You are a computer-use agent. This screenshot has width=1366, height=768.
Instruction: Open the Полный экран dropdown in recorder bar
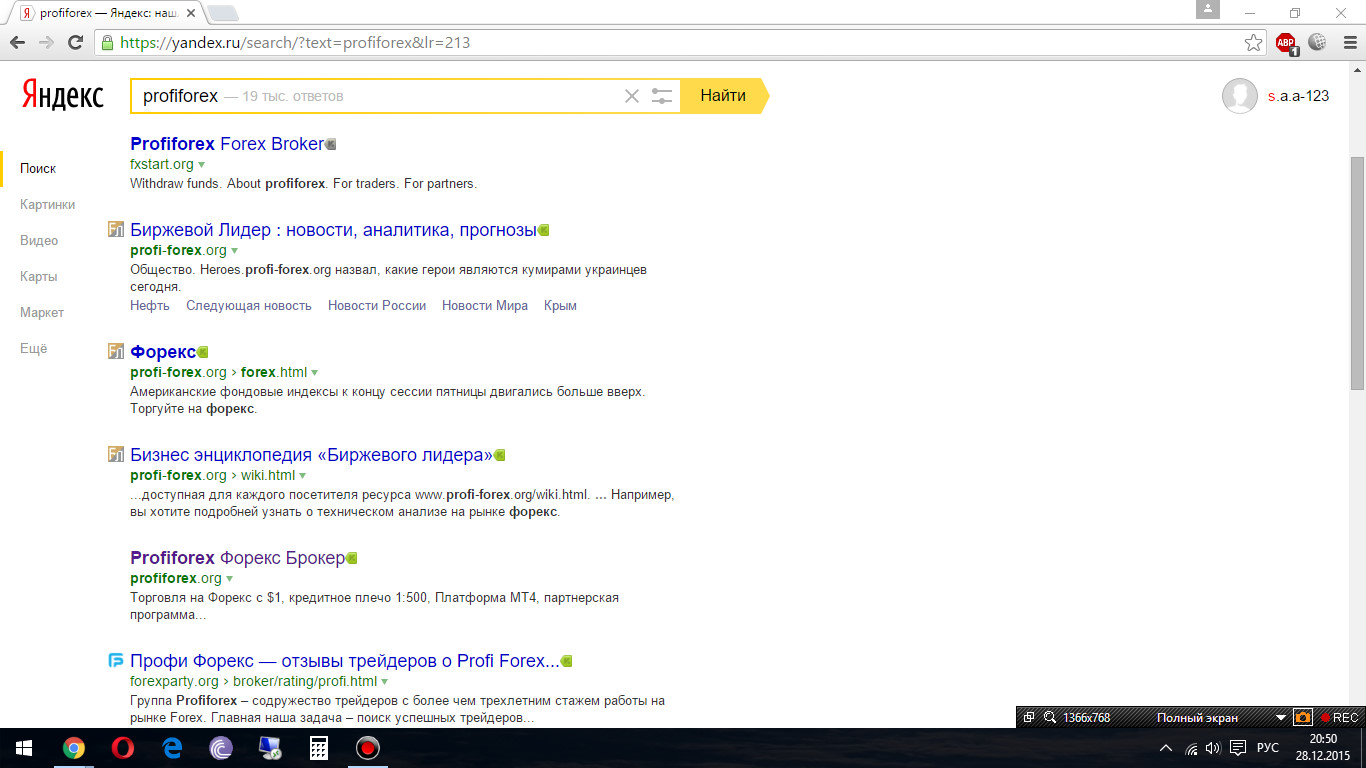click(x=1280, y=718)
